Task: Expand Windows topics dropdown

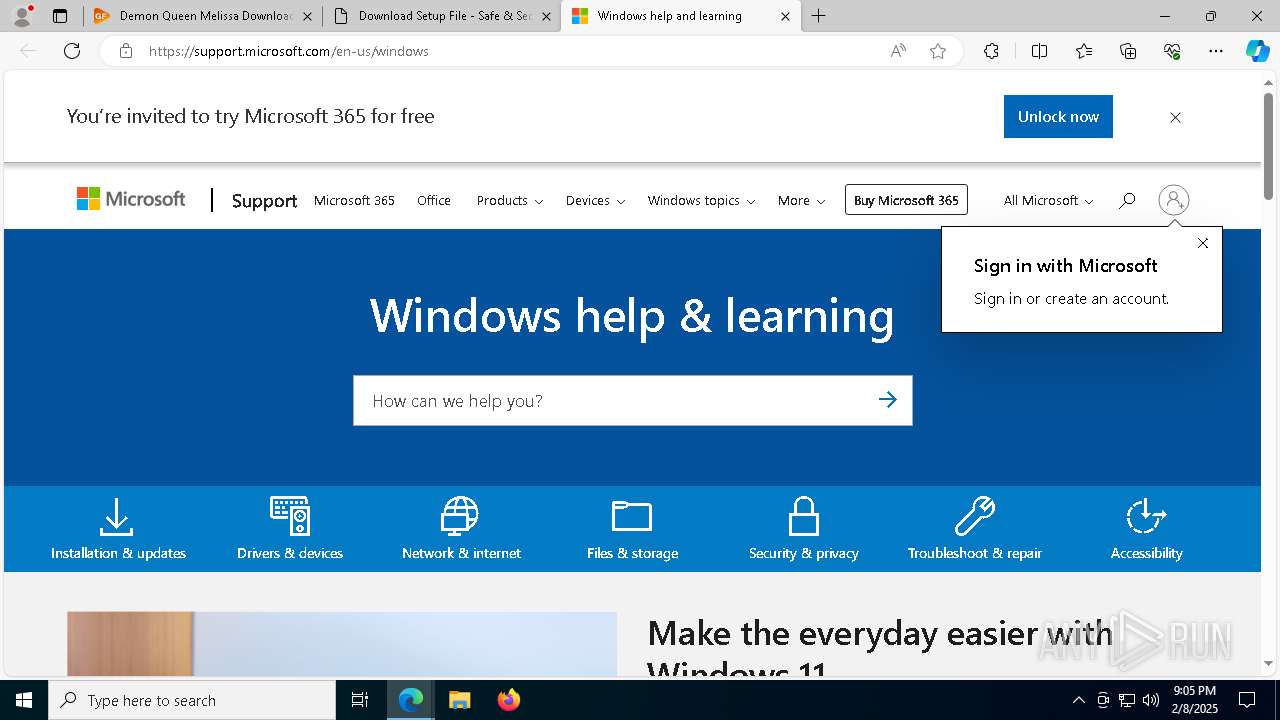Action: [701, 200]
